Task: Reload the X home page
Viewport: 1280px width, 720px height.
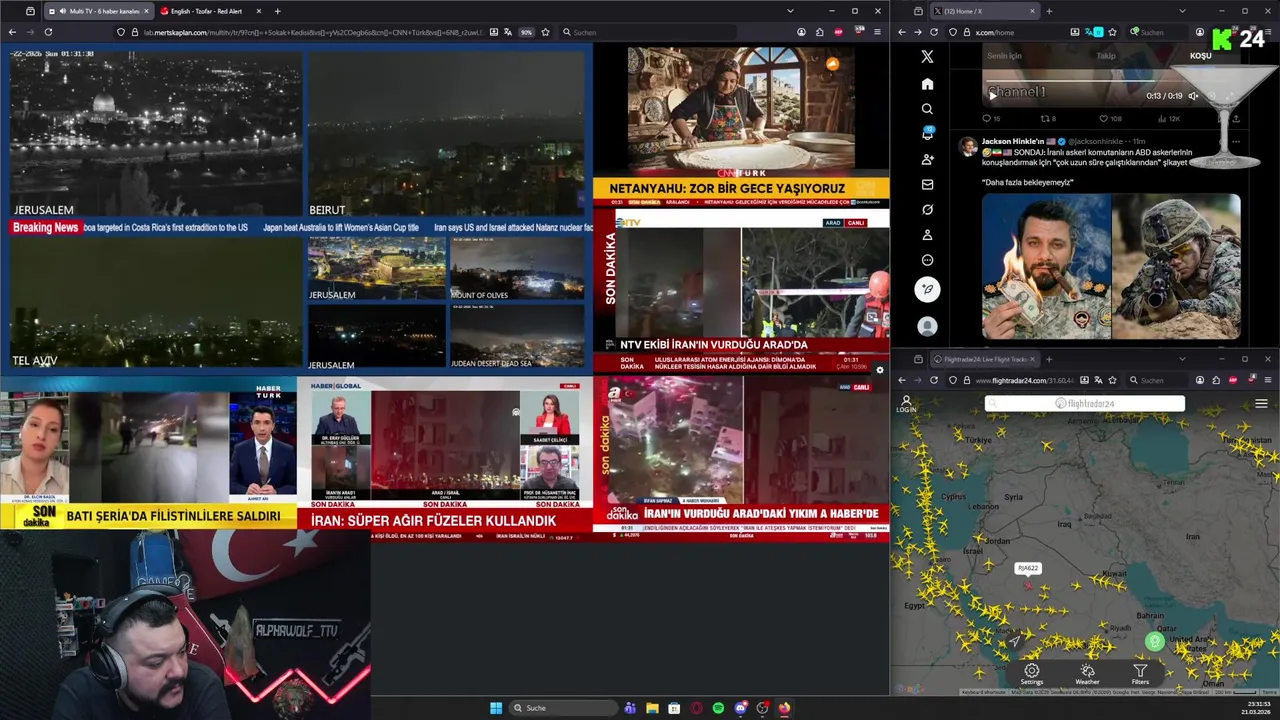Action: 934,32
